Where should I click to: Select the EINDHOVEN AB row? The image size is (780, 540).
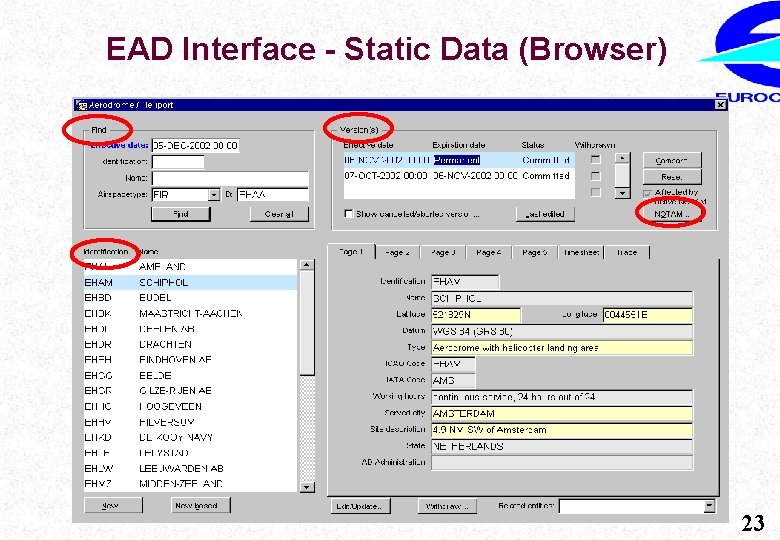tap(191, 360)
